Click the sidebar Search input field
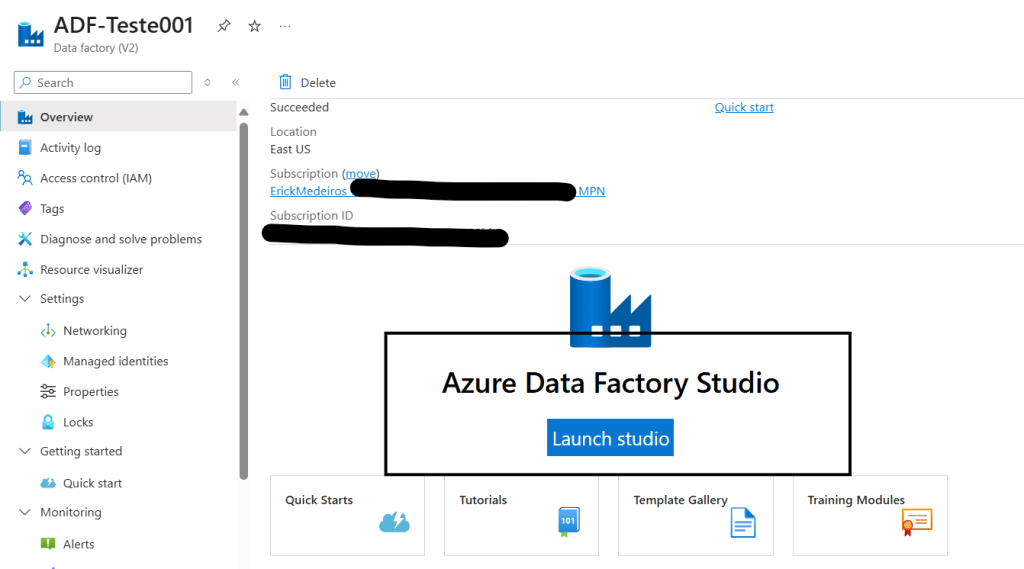1024x569 pixels. coord(110,83)
